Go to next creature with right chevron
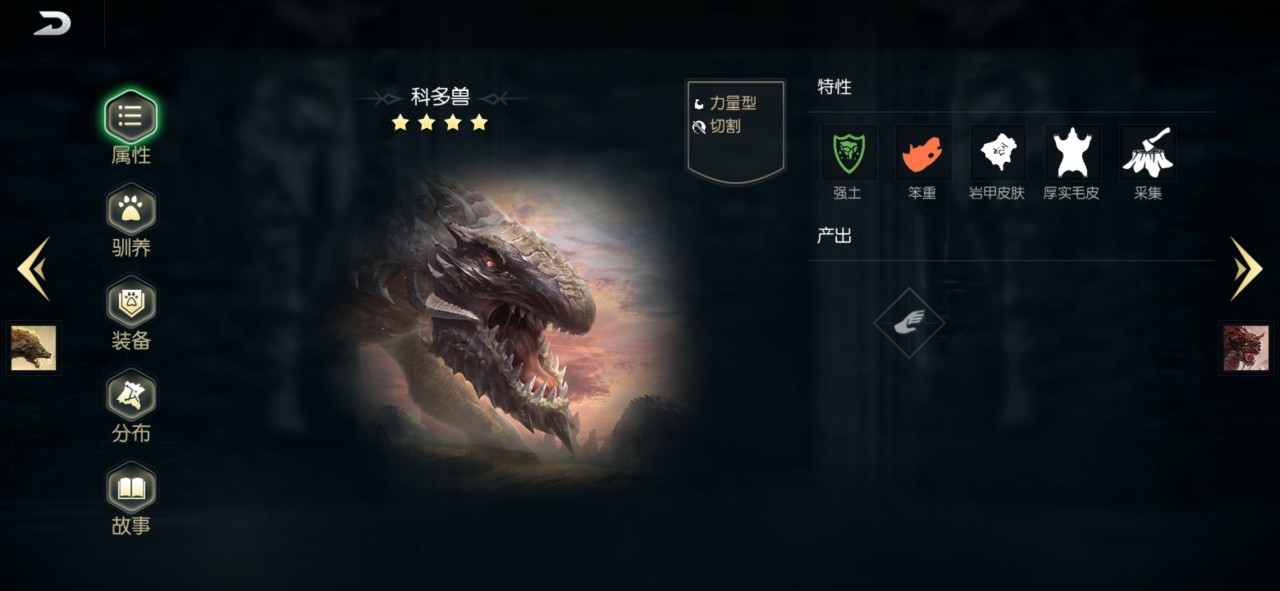 point(1246,269)
